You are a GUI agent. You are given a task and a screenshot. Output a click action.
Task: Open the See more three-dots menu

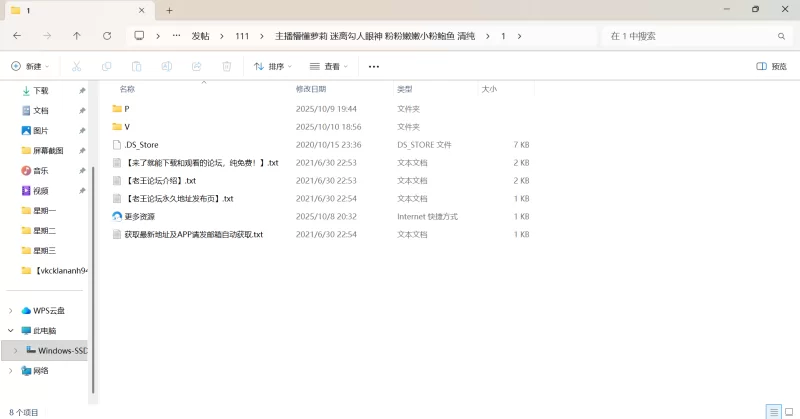point(374,66)
